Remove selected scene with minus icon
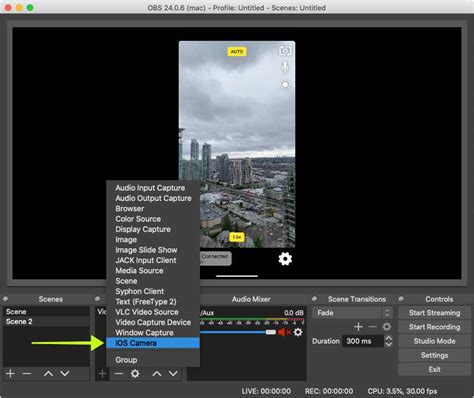This screenshot has height=398, width=474. [27, 374]
